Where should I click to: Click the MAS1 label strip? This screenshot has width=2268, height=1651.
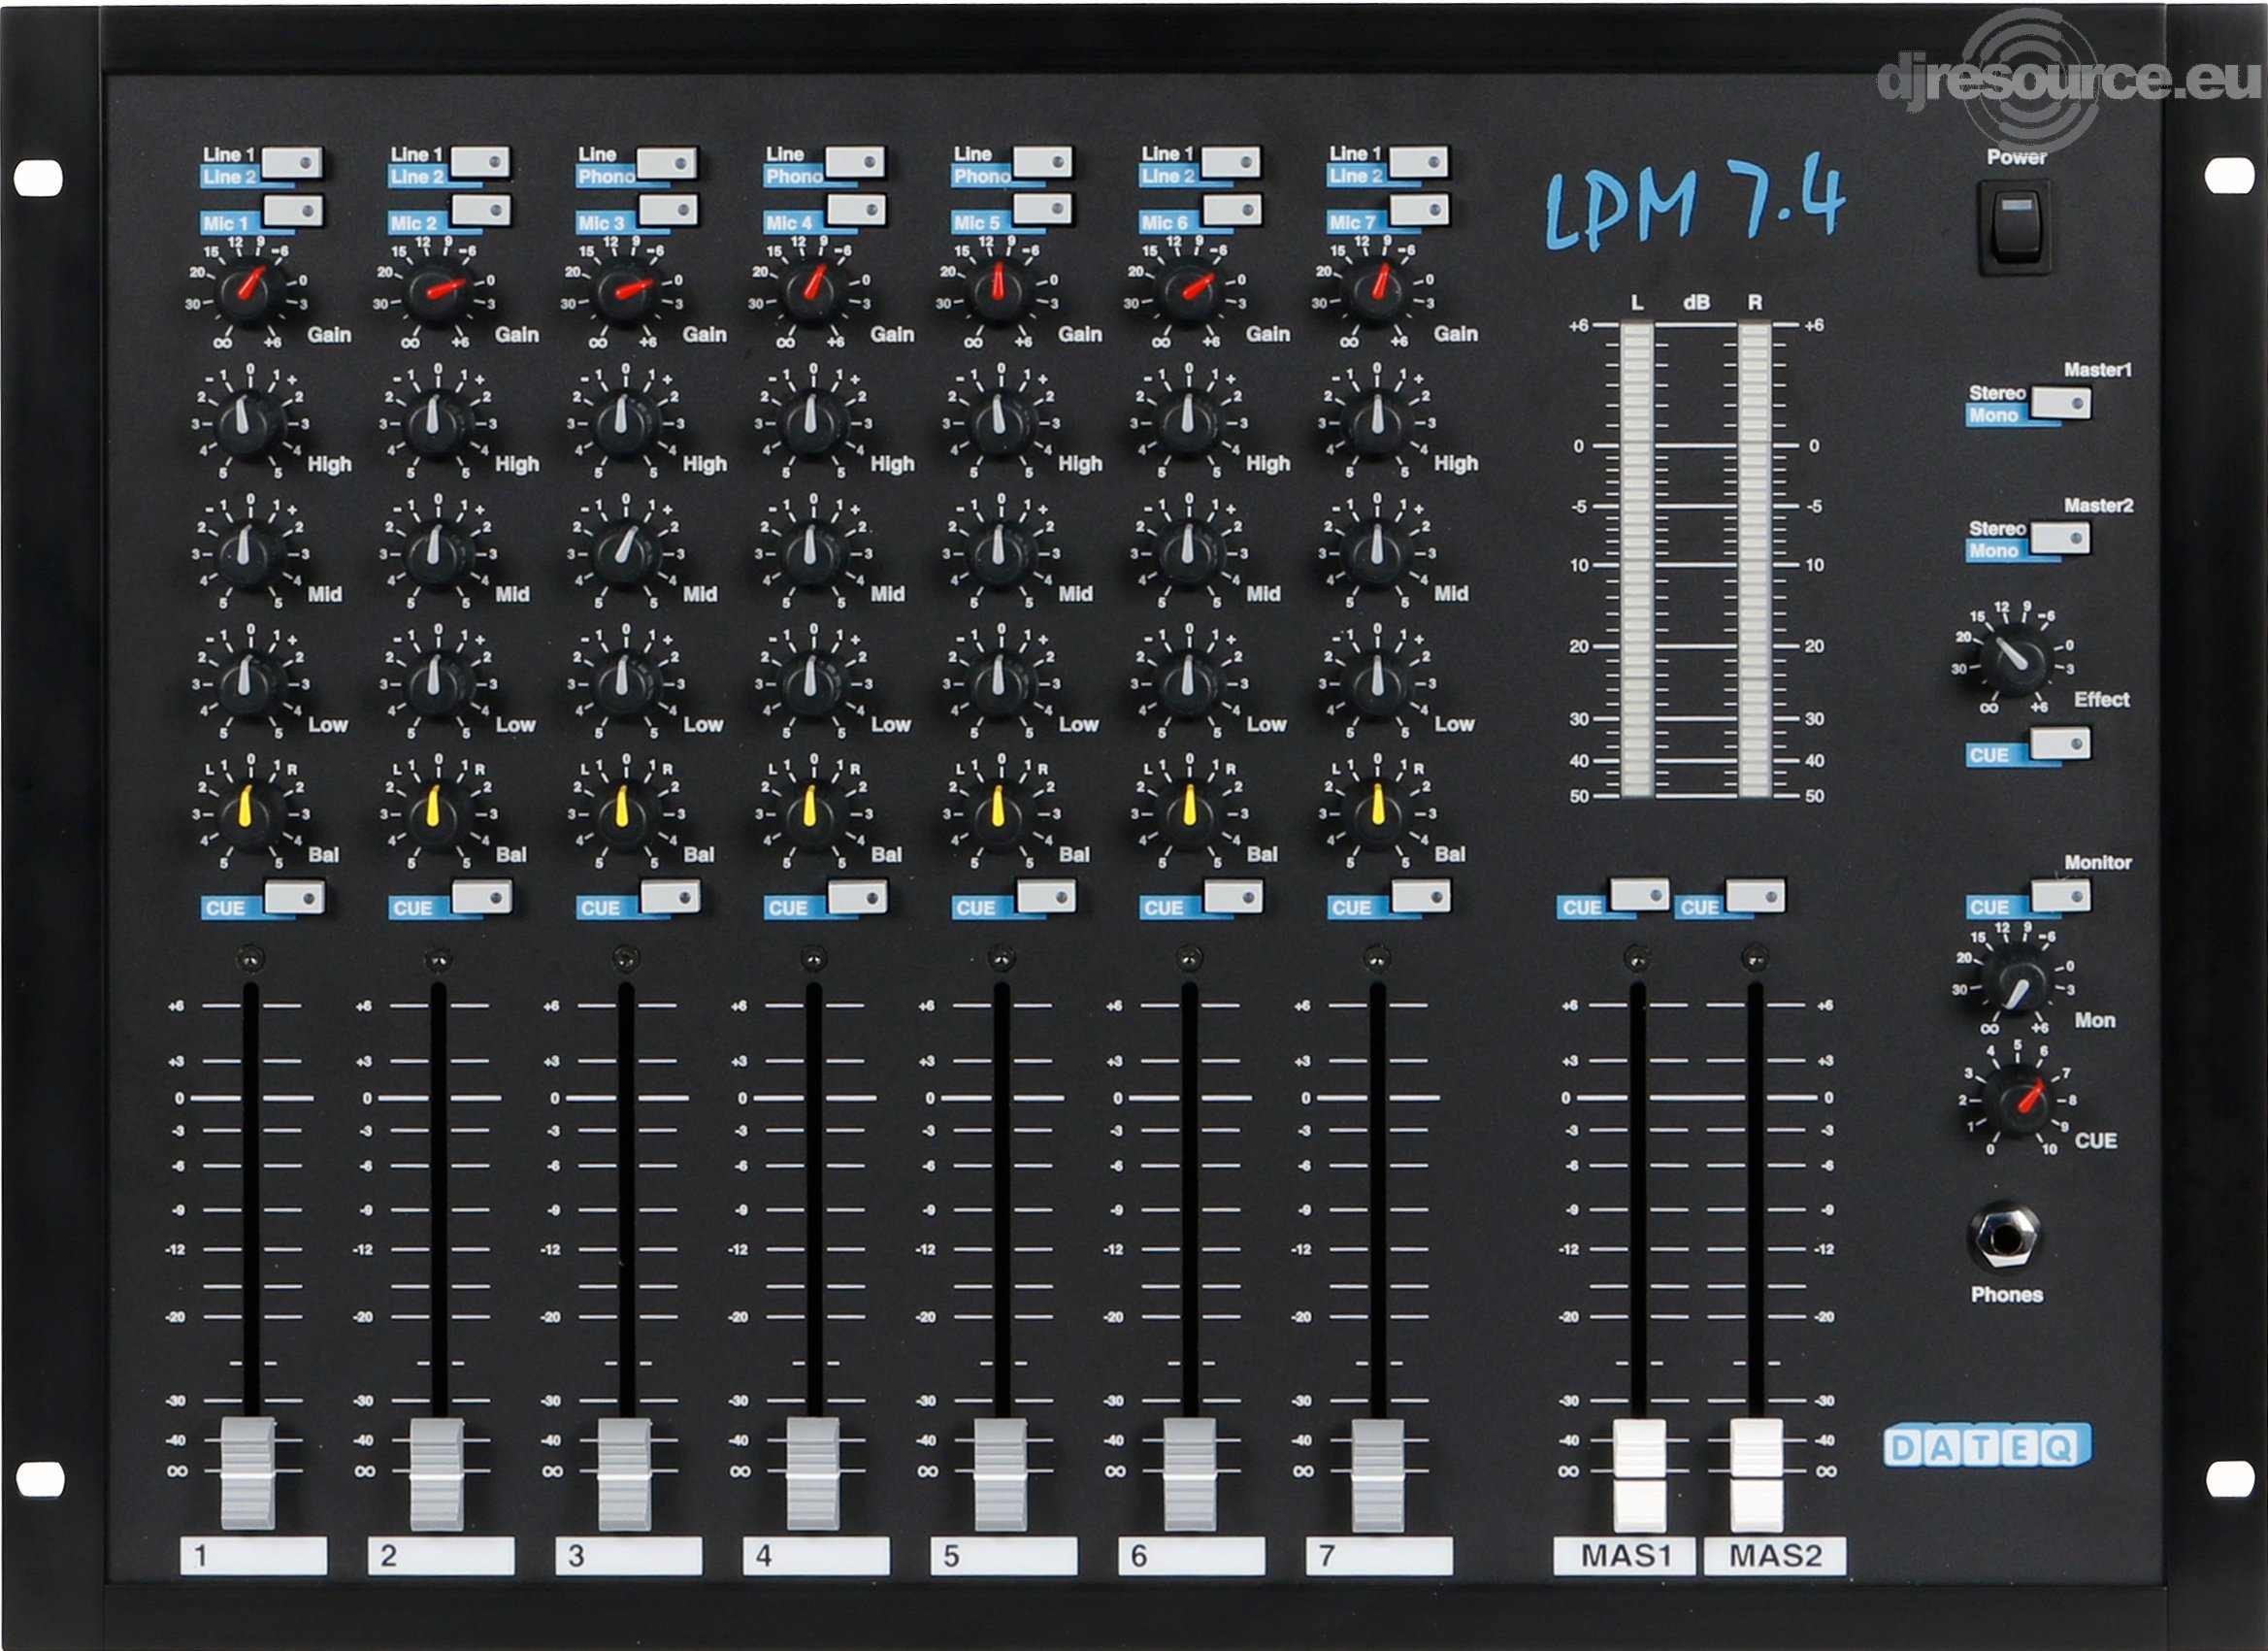[x=1625, y=1556]
